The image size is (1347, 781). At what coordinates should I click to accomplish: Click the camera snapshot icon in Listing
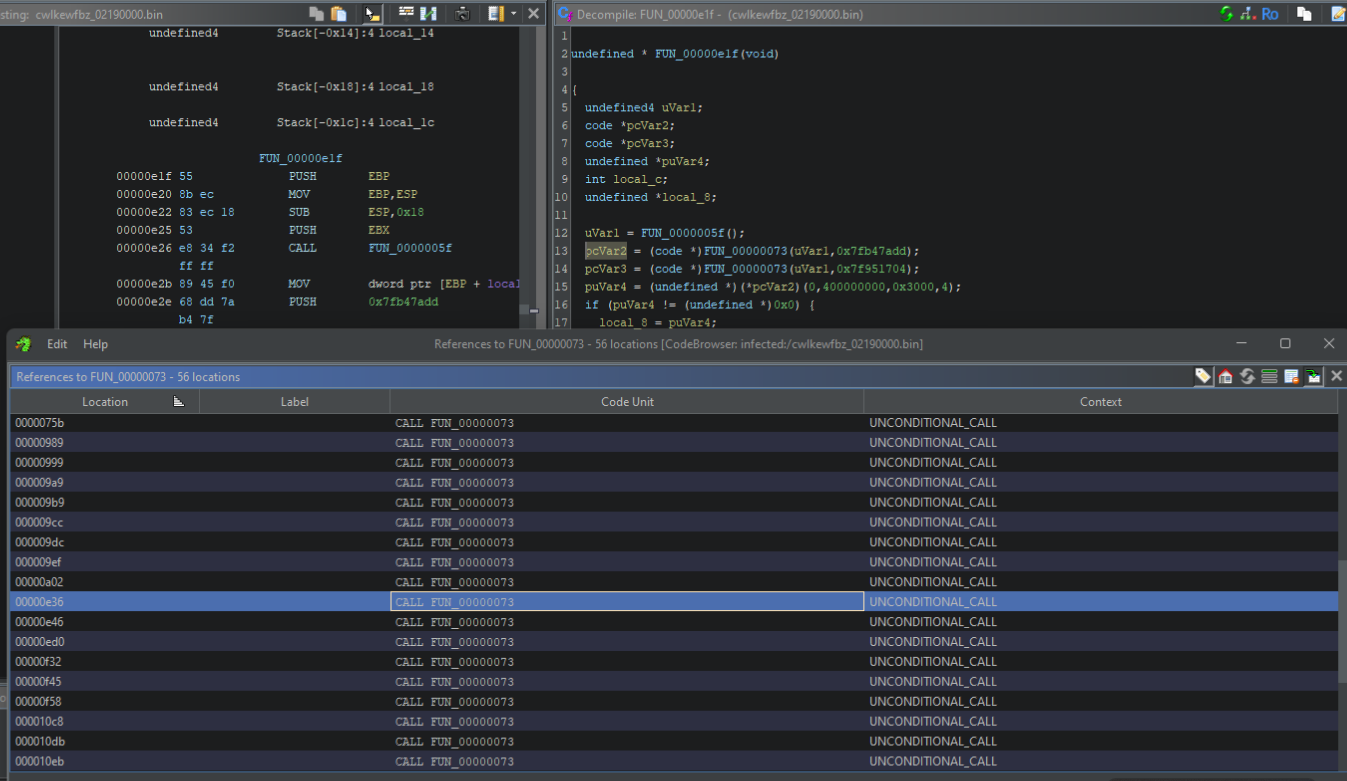[x=462, y=14]
